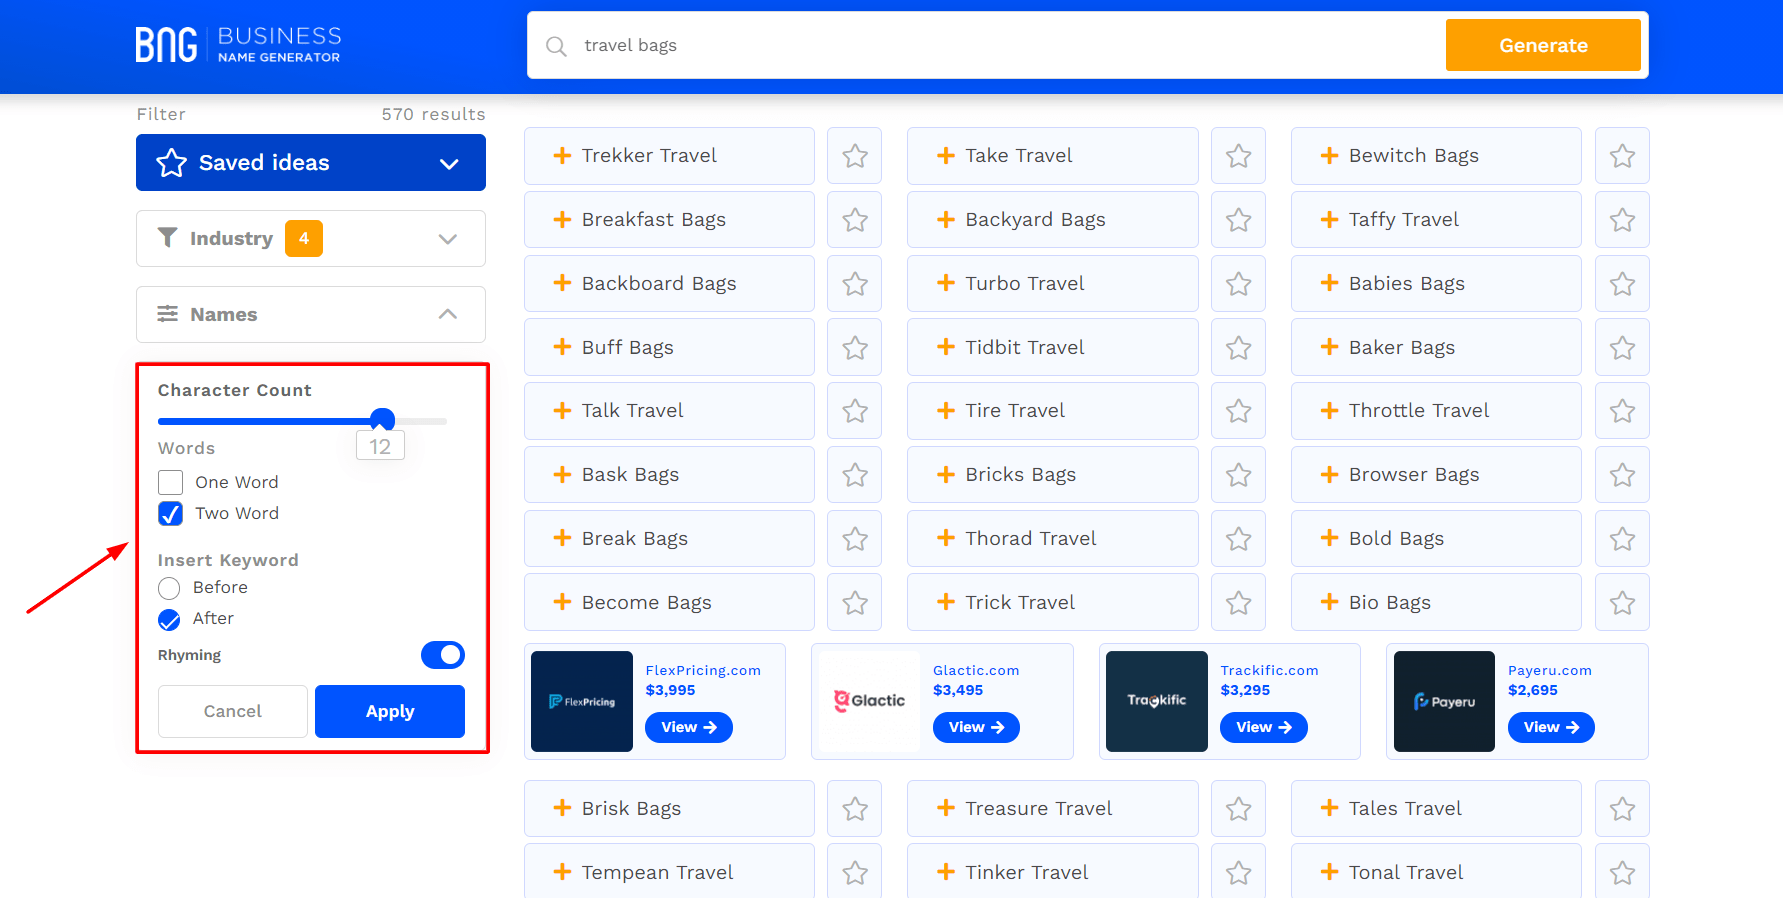Star the Tidbit Travel name
This screenshot has height=898, width=1783.
tap(1239, 348)
